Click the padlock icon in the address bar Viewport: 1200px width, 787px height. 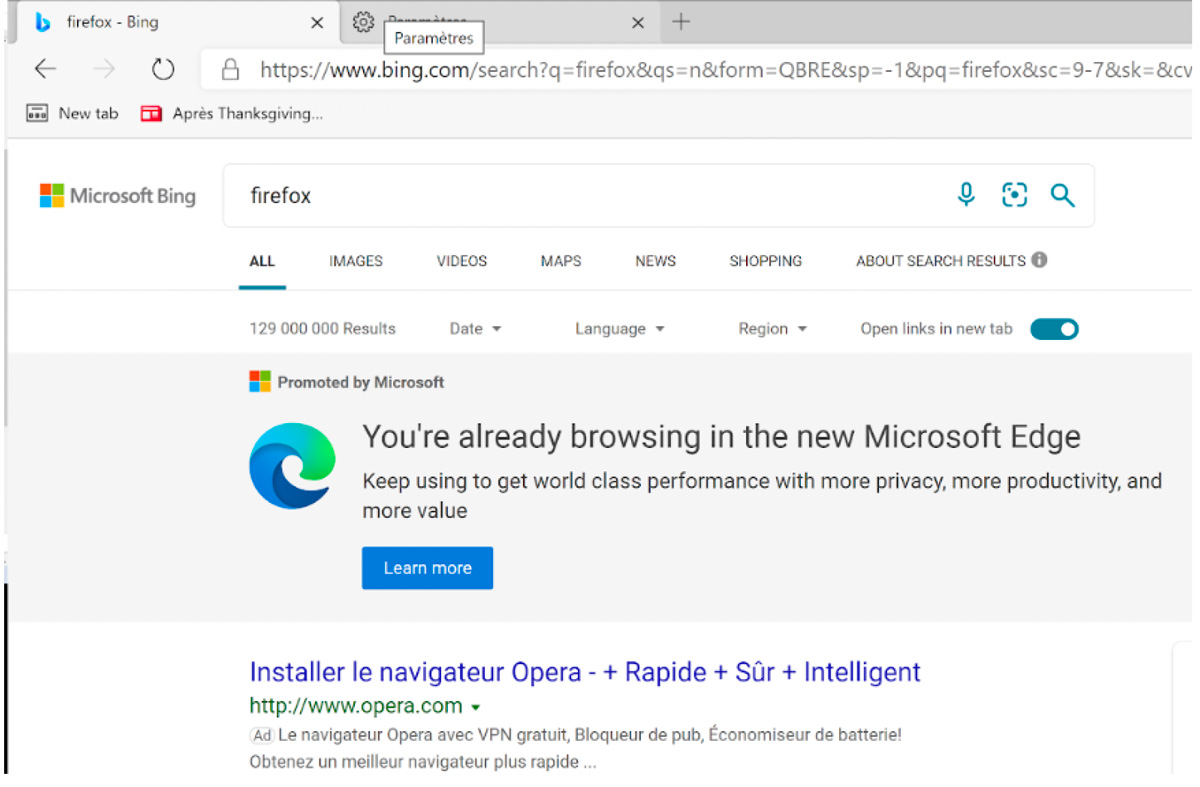230,69
